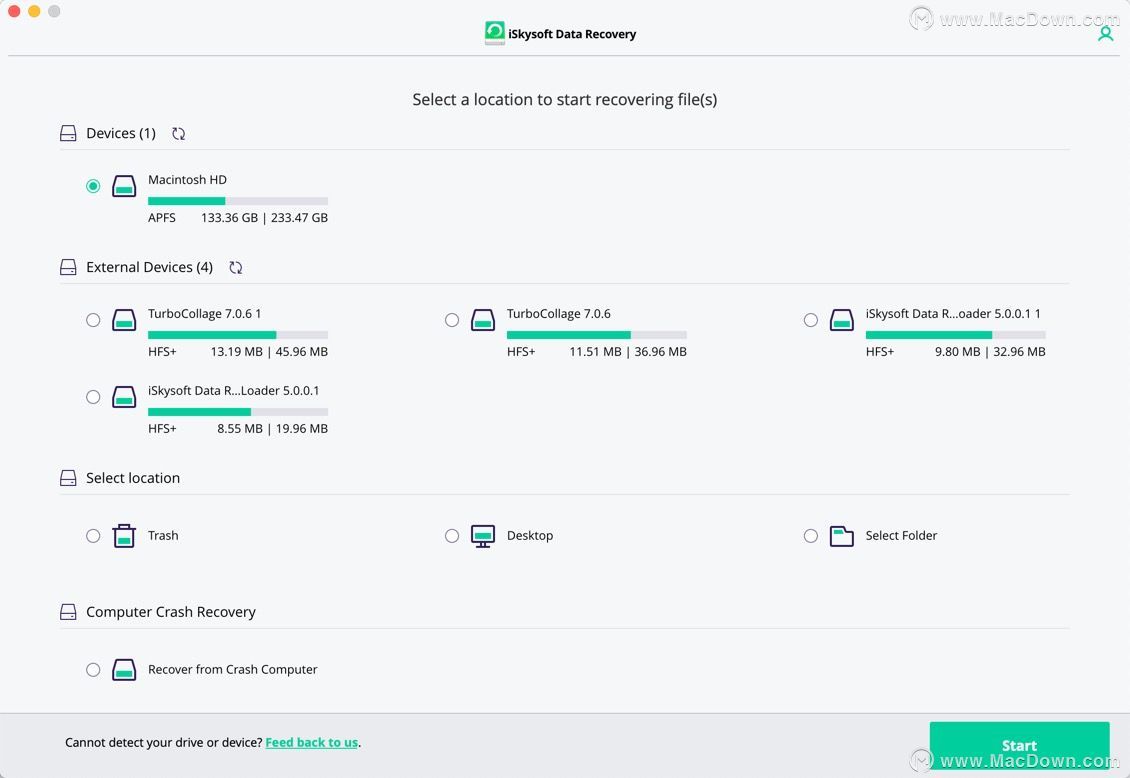
Task: Open the Feed back to us link
Action: tap(311, 743)
